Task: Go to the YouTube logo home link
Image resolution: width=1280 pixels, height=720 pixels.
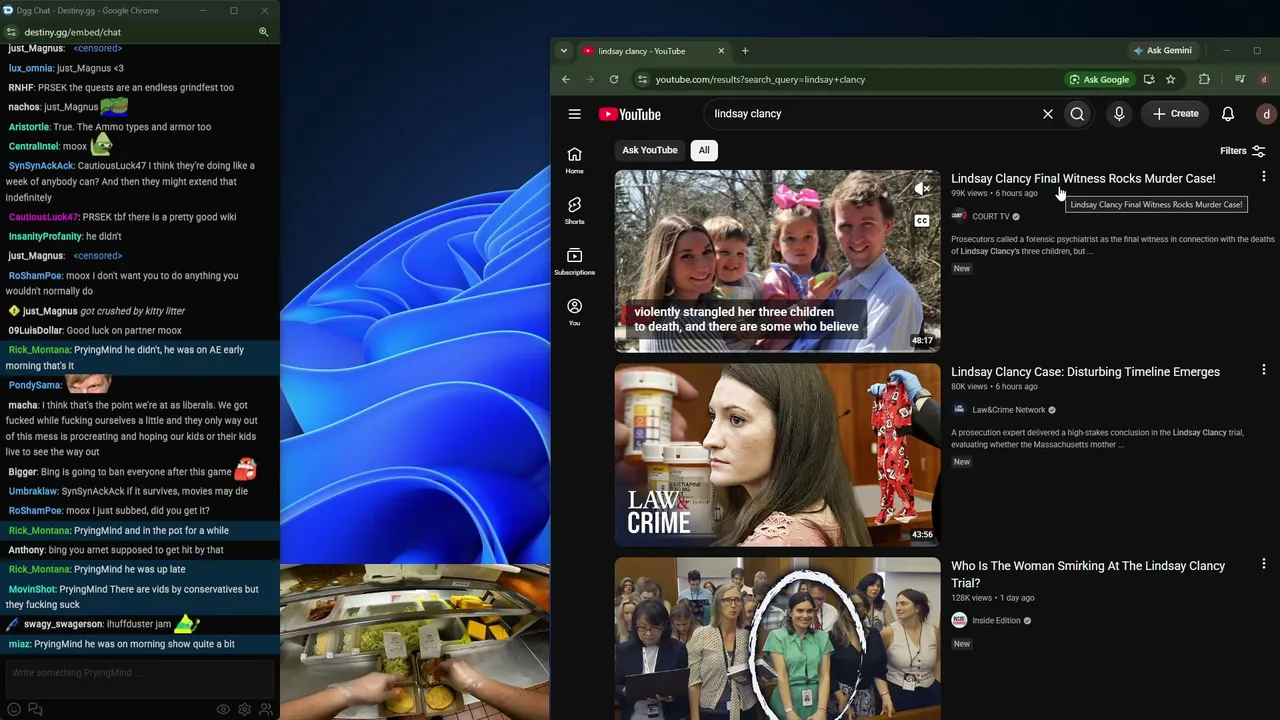Action: [630, 114]
